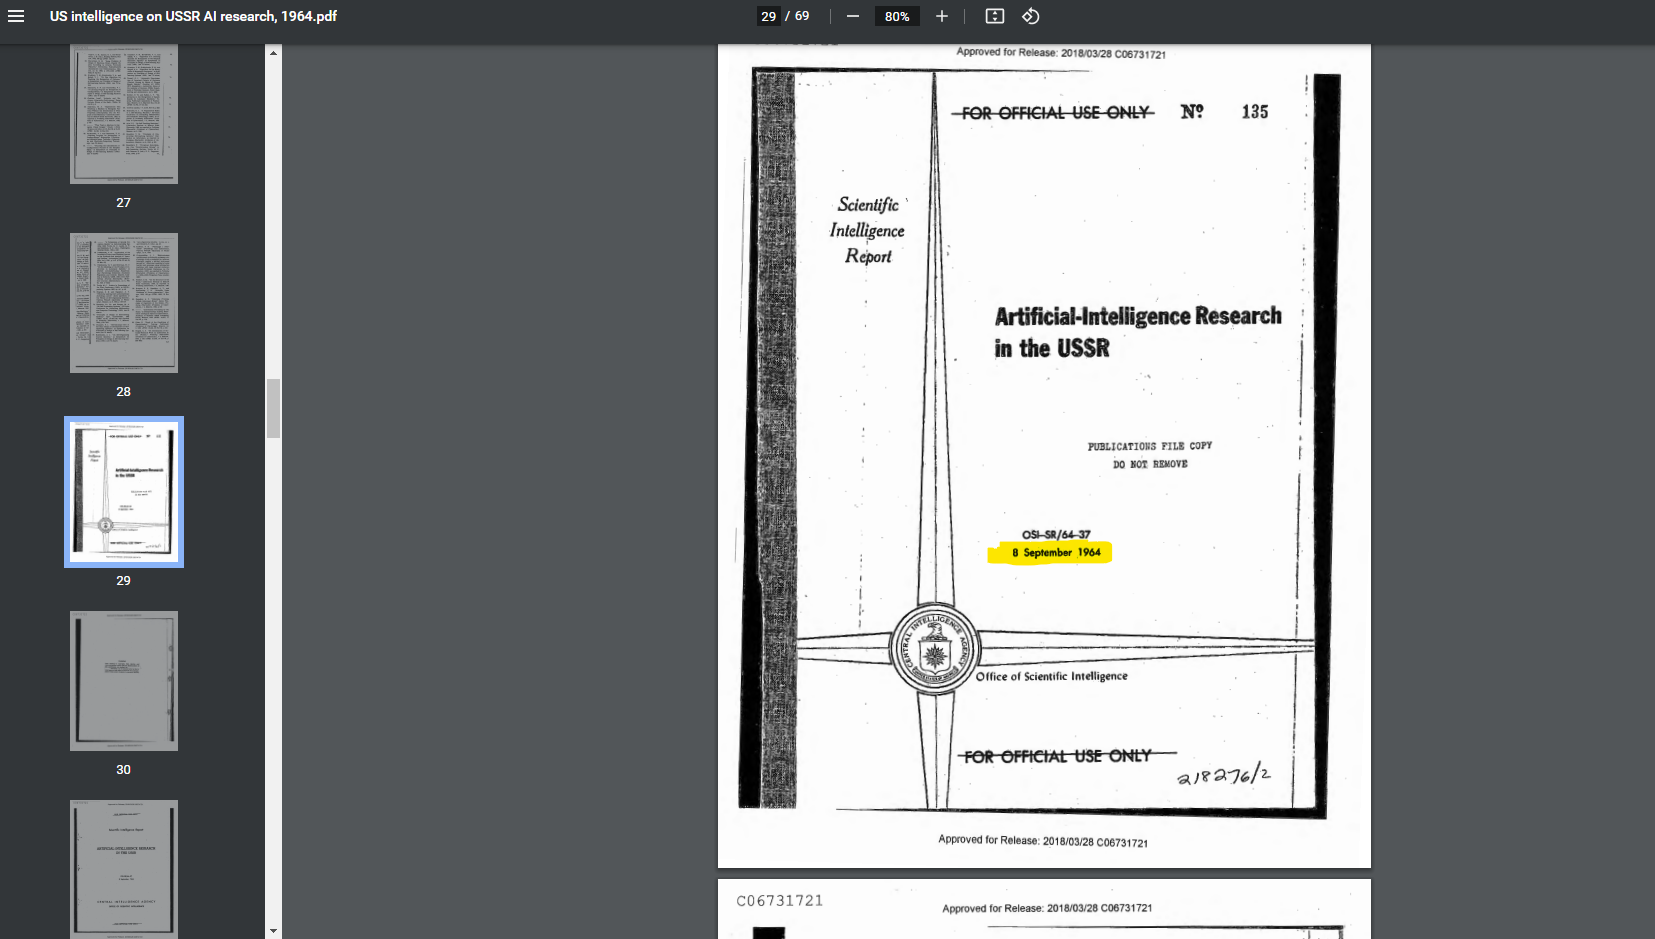1655x939 pixels.
Task: Toggle the sidebar hamburger menu
Action: [x=16, y=16]
